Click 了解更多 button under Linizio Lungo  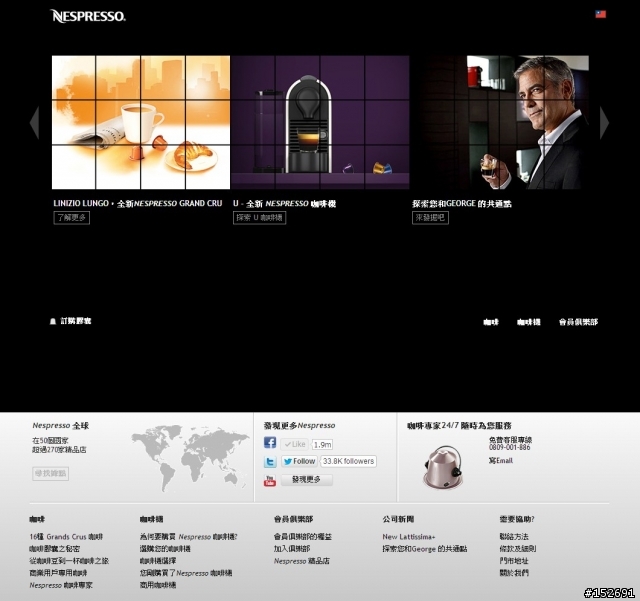pyautogui.click(x=71, y=218)
